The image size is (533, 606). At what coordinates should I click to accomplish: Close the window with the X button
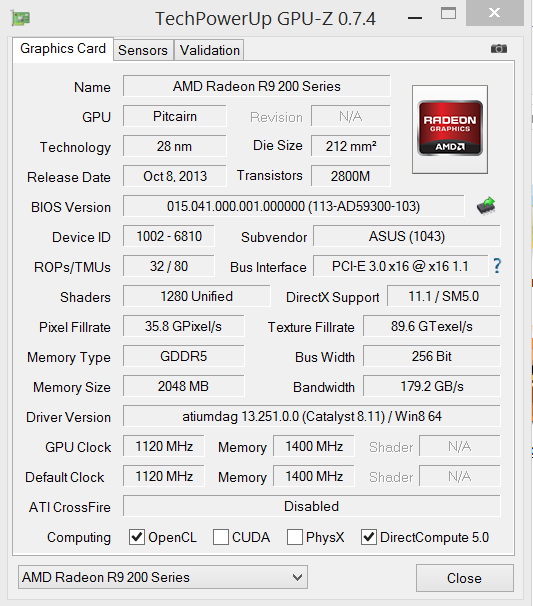[x=494, y=13]
